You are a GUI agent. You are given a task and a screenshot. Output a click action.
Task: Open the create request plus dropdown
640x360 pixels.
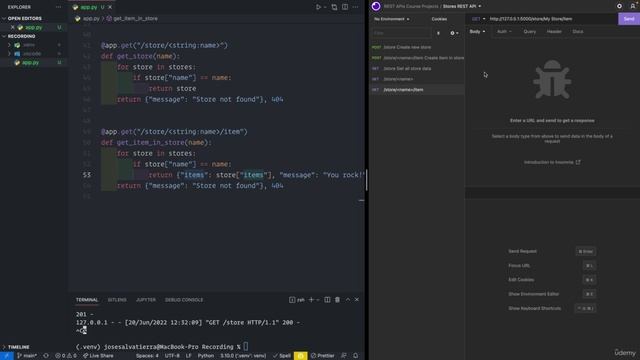454,33
